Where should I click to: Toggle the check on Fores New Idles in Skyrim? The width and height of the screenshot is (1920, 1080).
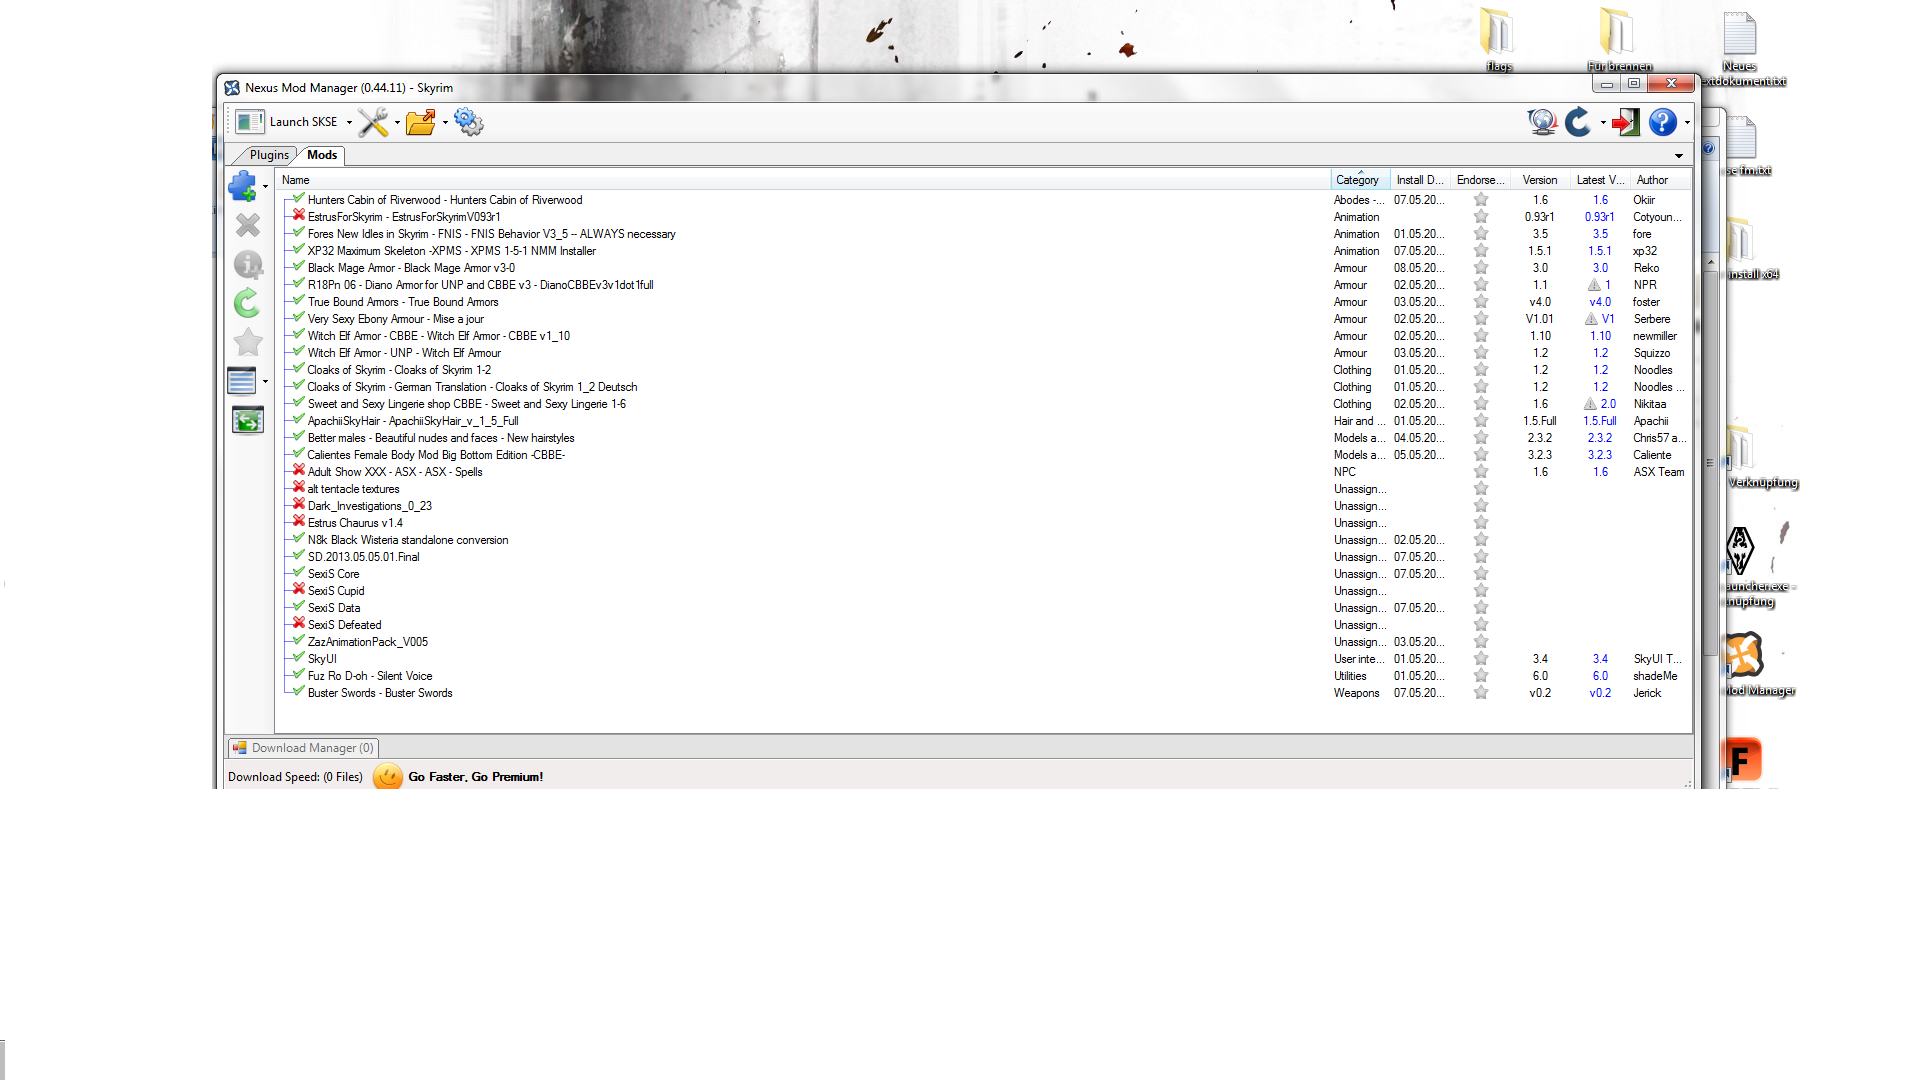[x=299, y=233]
